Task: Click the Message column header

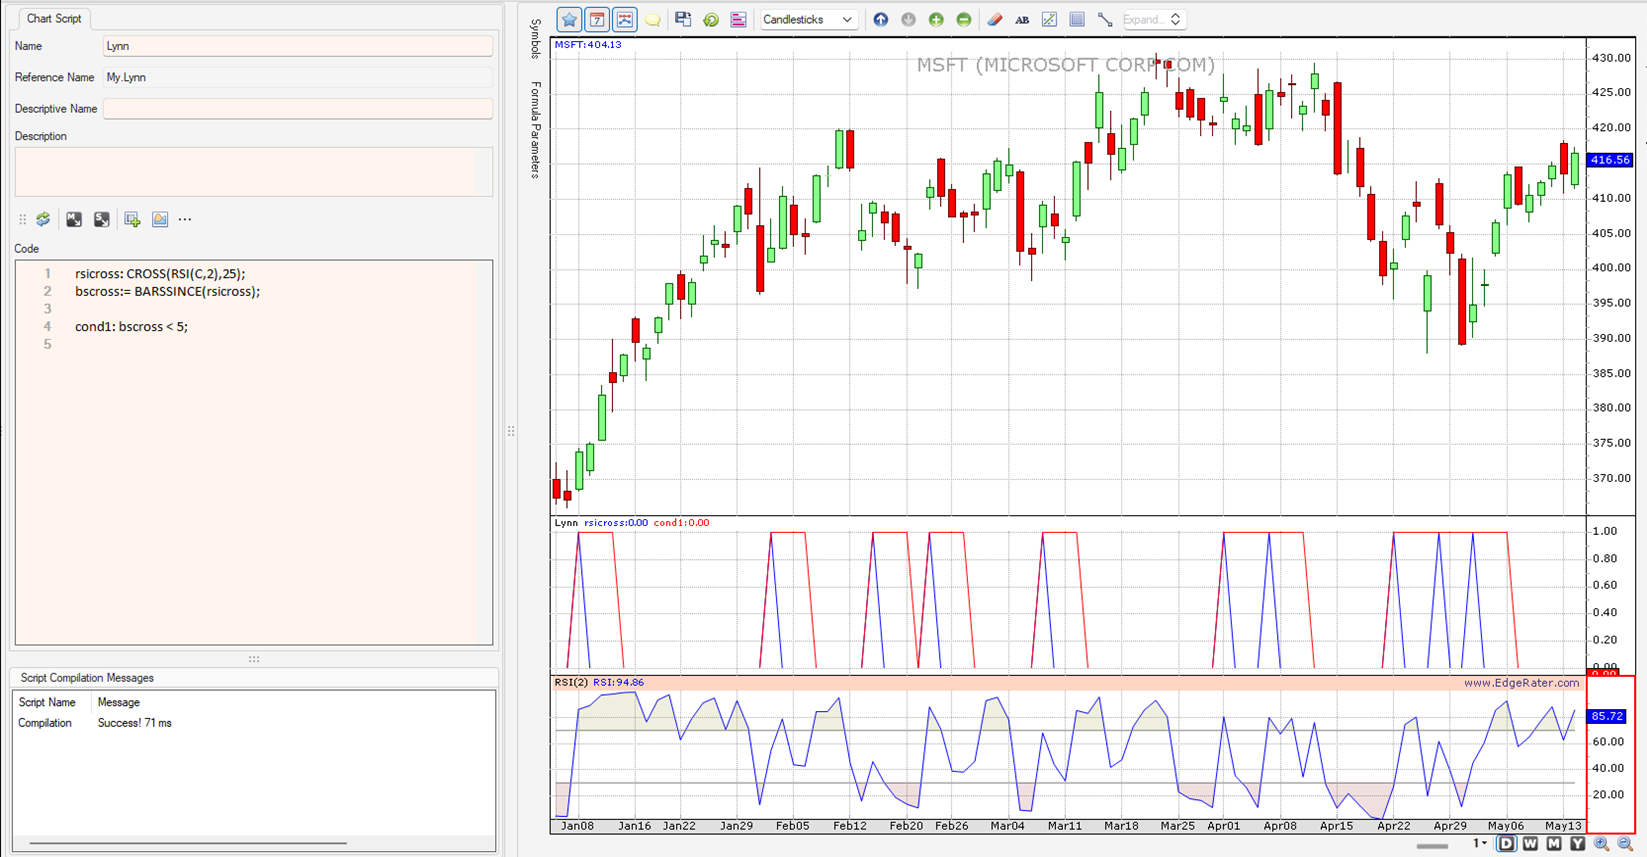Action: click(x=119, y=702)
